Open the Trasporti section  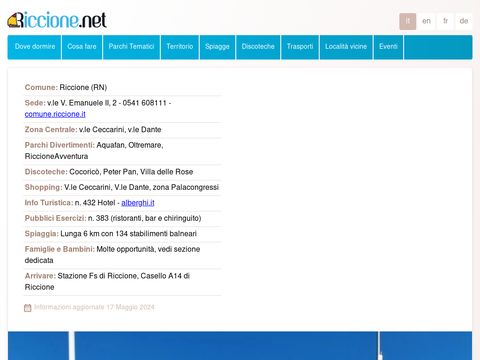[300, 47]
